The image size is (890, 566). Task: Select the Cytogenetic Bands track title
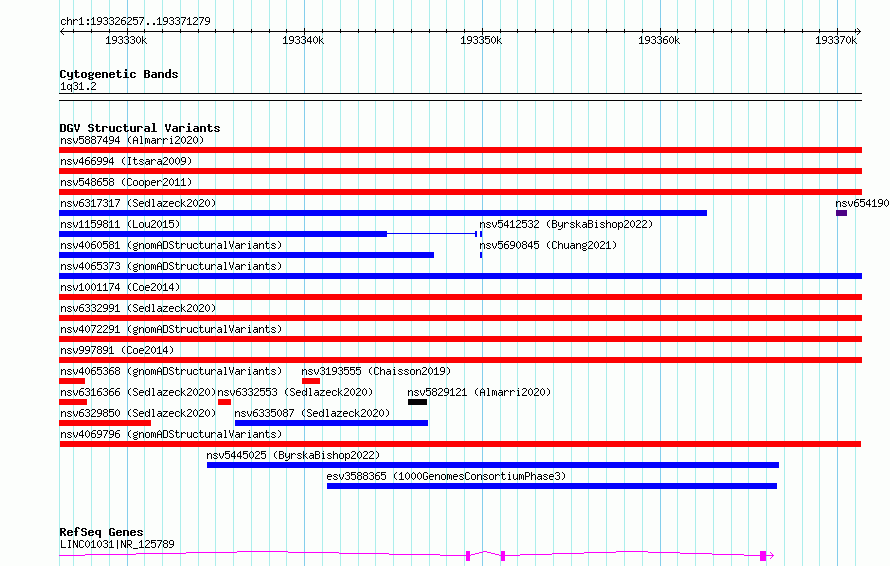coord(119,74)
